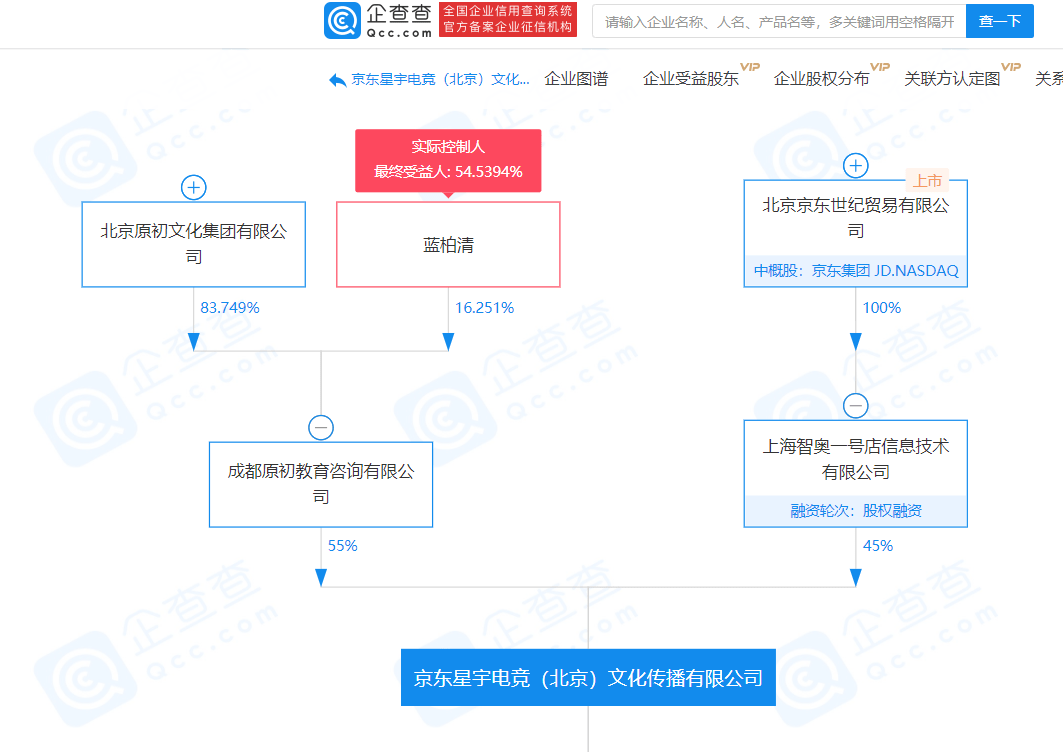This screenshot has height=752, width=1063.
Task: Click the 100% share percentage
Action: coord(881,308)
